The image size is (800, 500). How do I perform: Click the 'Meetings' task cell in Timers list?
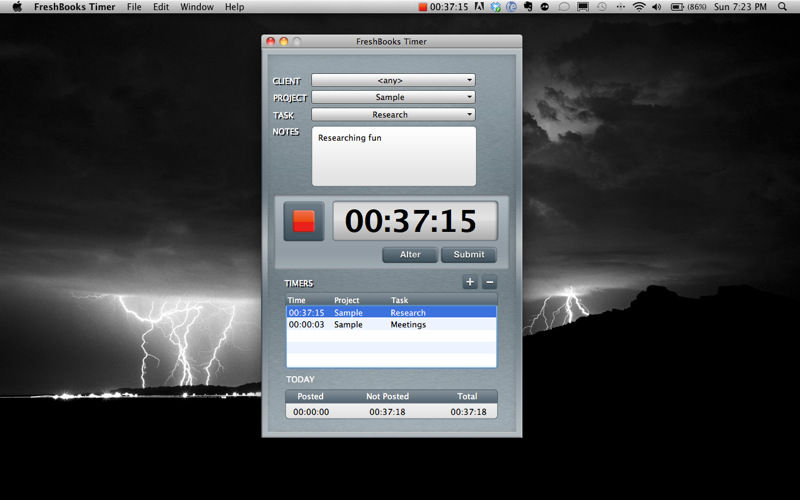pos(408,324)
